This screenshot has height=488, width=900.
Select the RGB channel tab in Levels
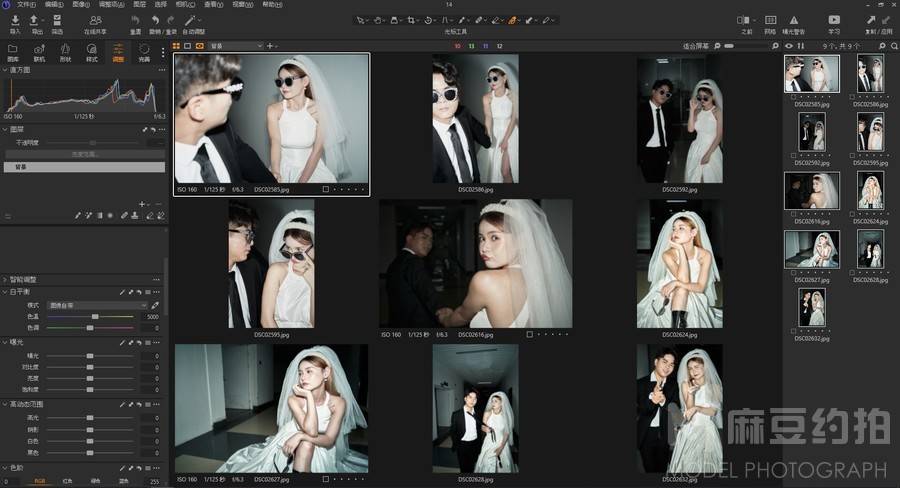(39, 481)
